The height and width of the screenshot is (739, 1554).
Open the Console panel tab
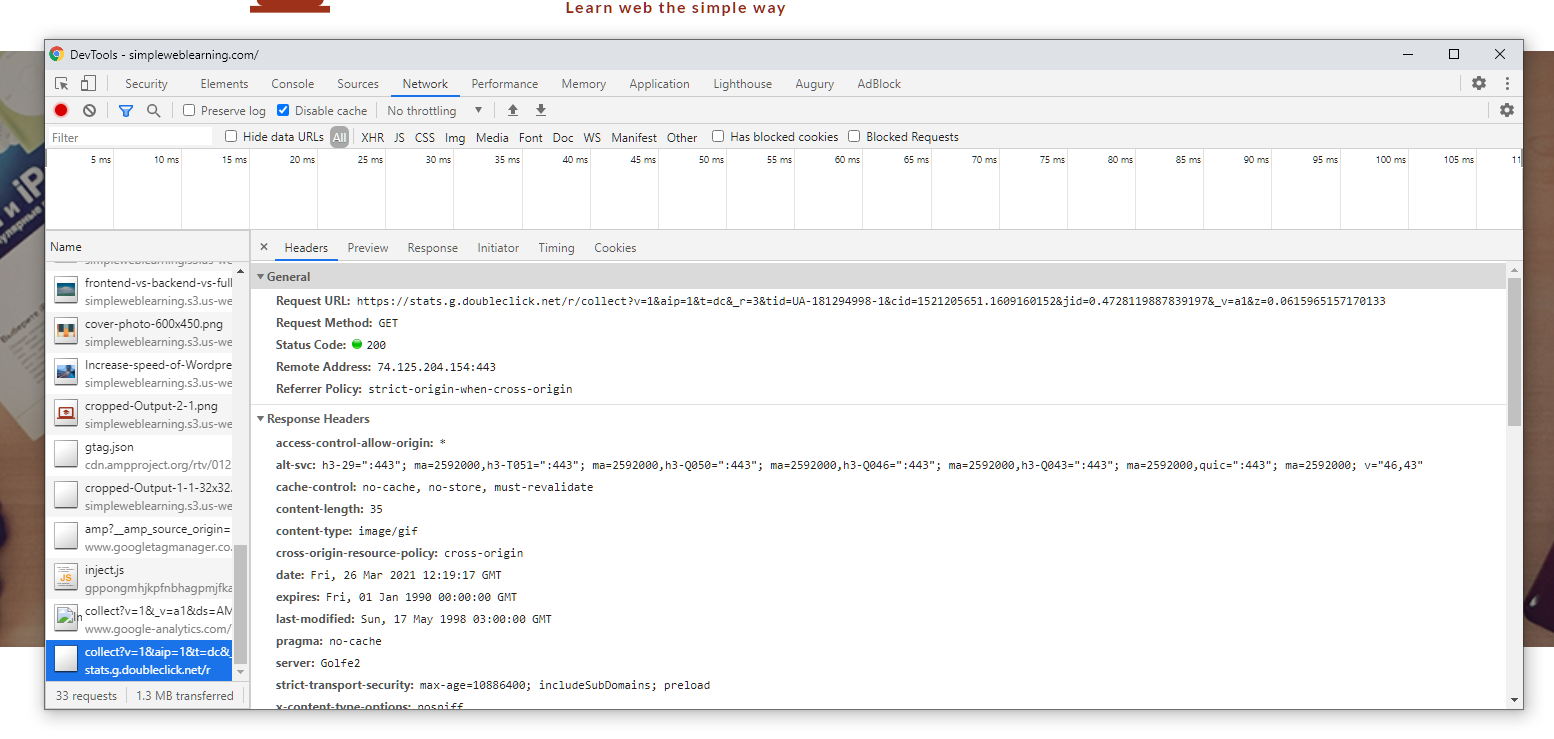coord(293,84)
